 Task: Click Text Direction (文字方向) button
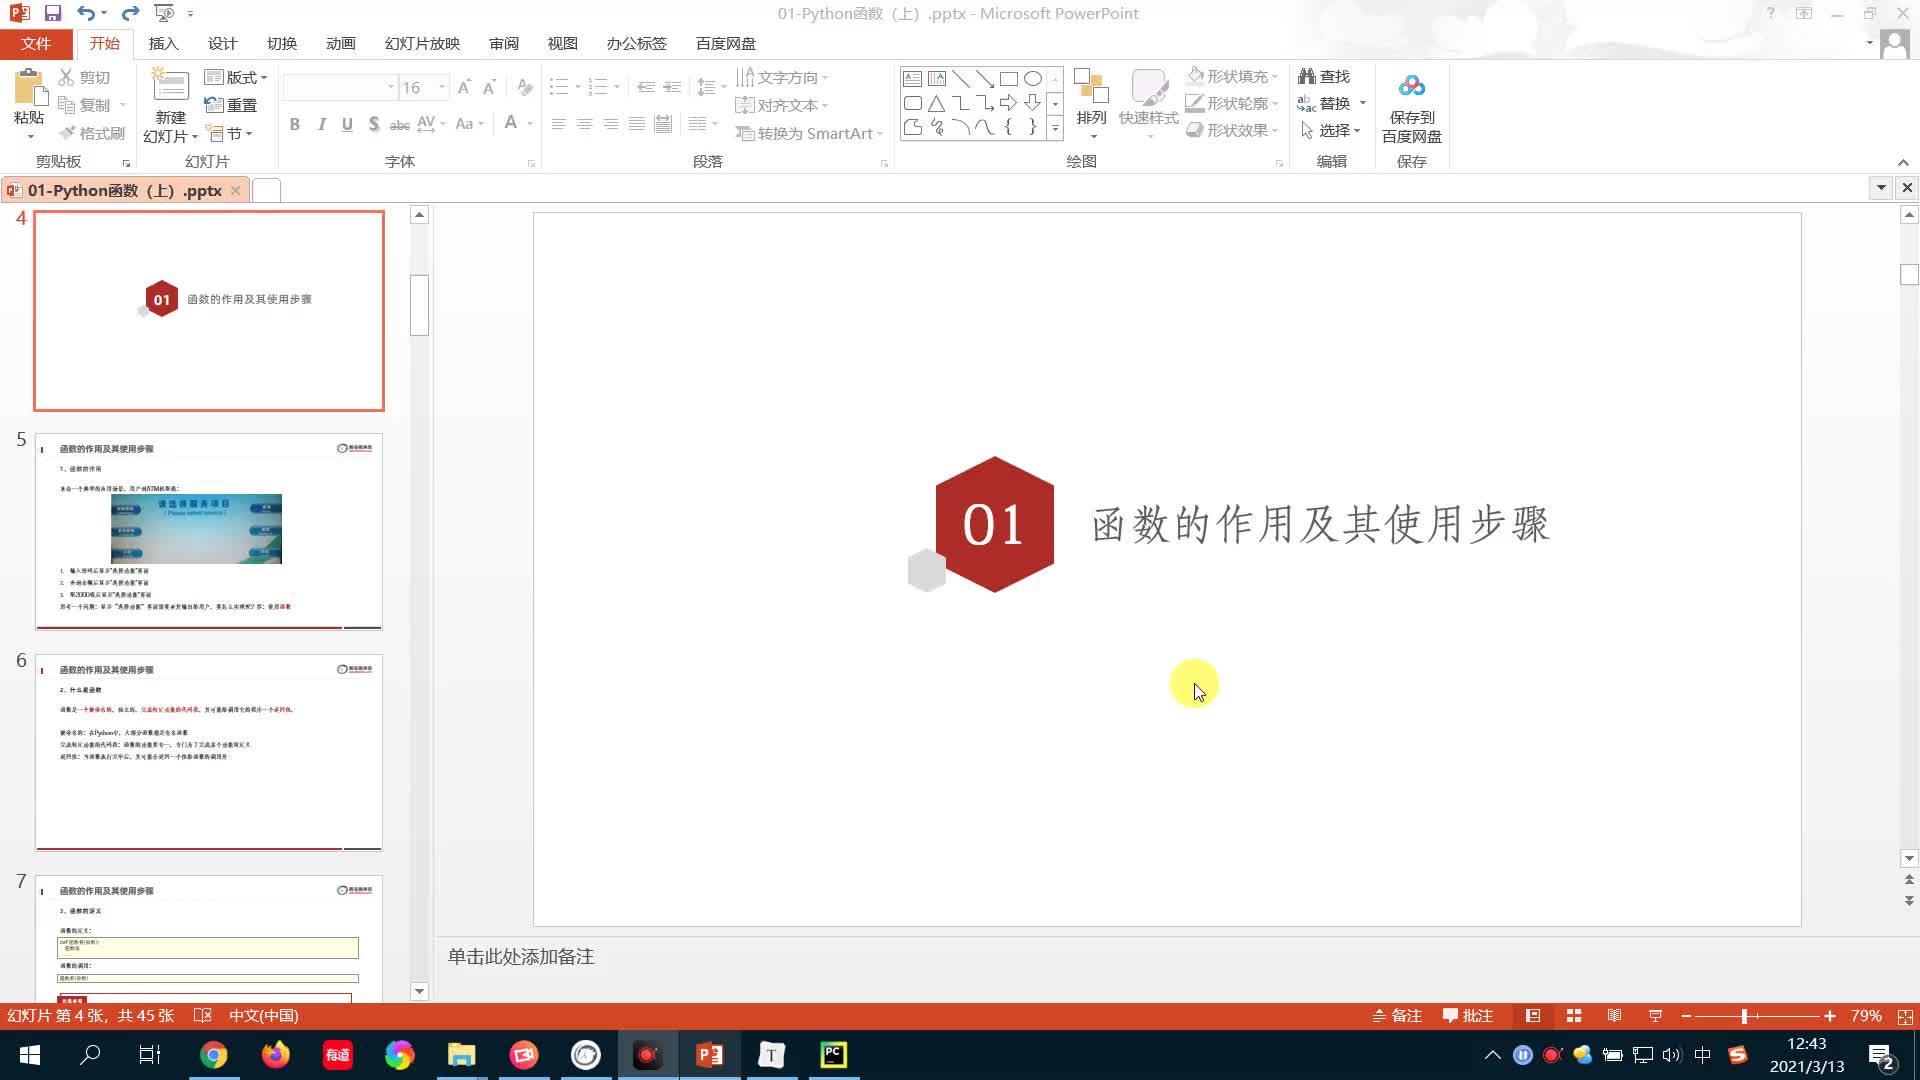[782, 77]
